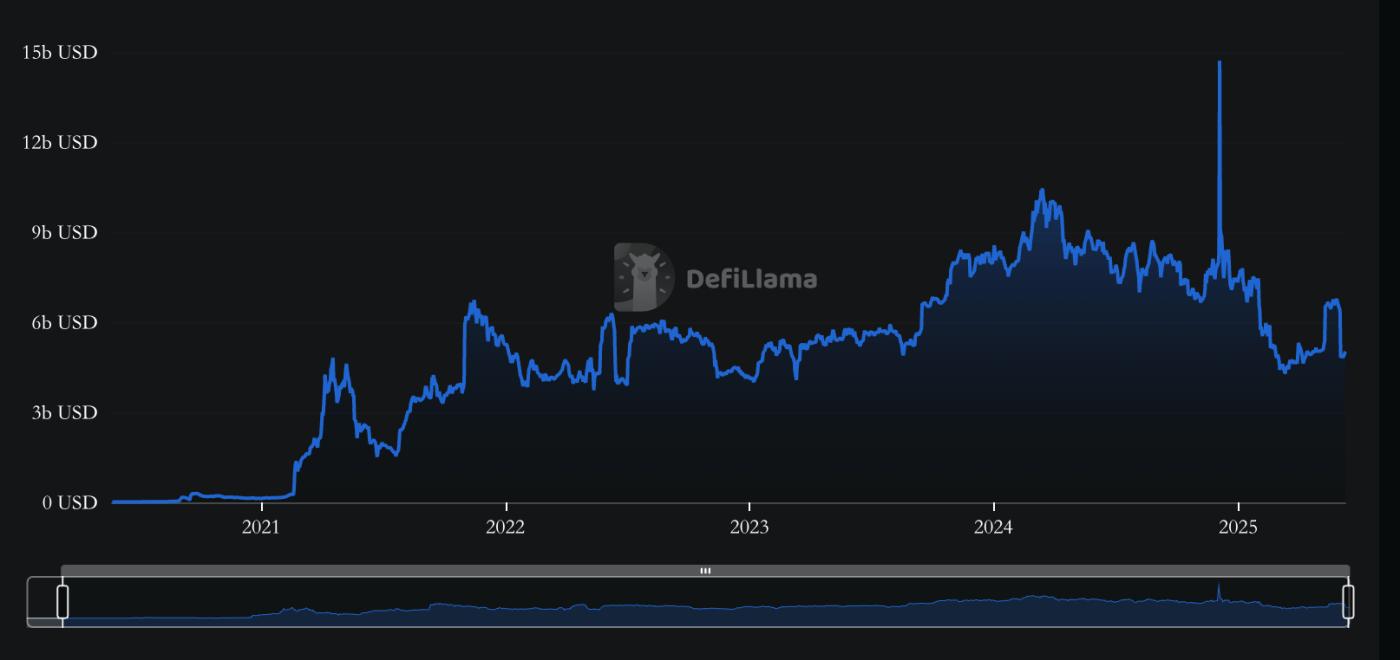1400x660 pixels.
Task: Click the 0 USD axis label
Action: tap(70, 502)
